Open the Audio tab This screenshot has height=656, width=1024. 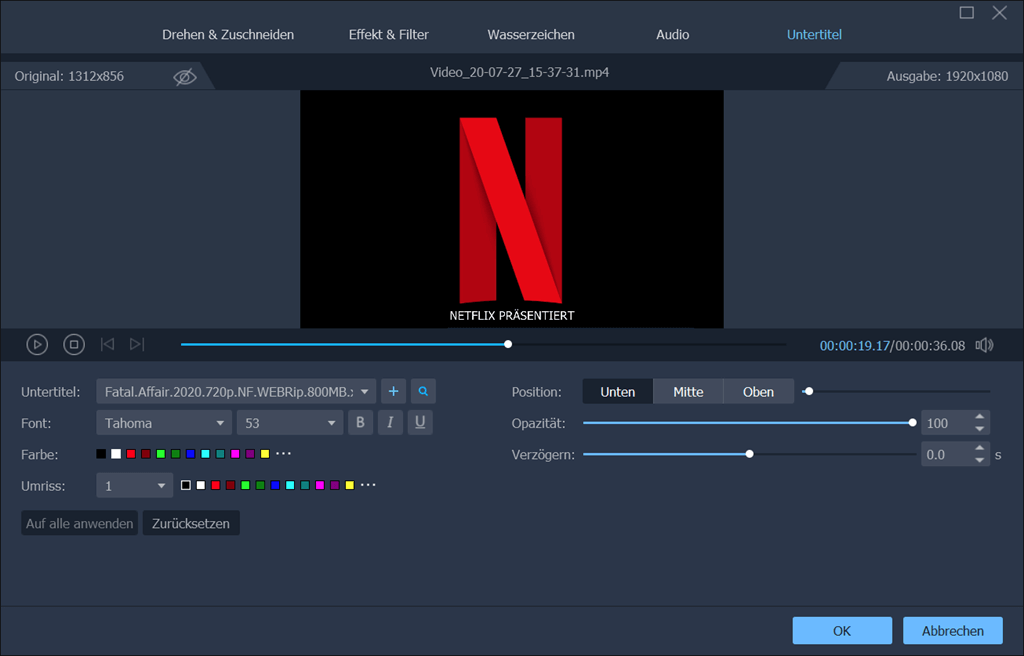673,35
